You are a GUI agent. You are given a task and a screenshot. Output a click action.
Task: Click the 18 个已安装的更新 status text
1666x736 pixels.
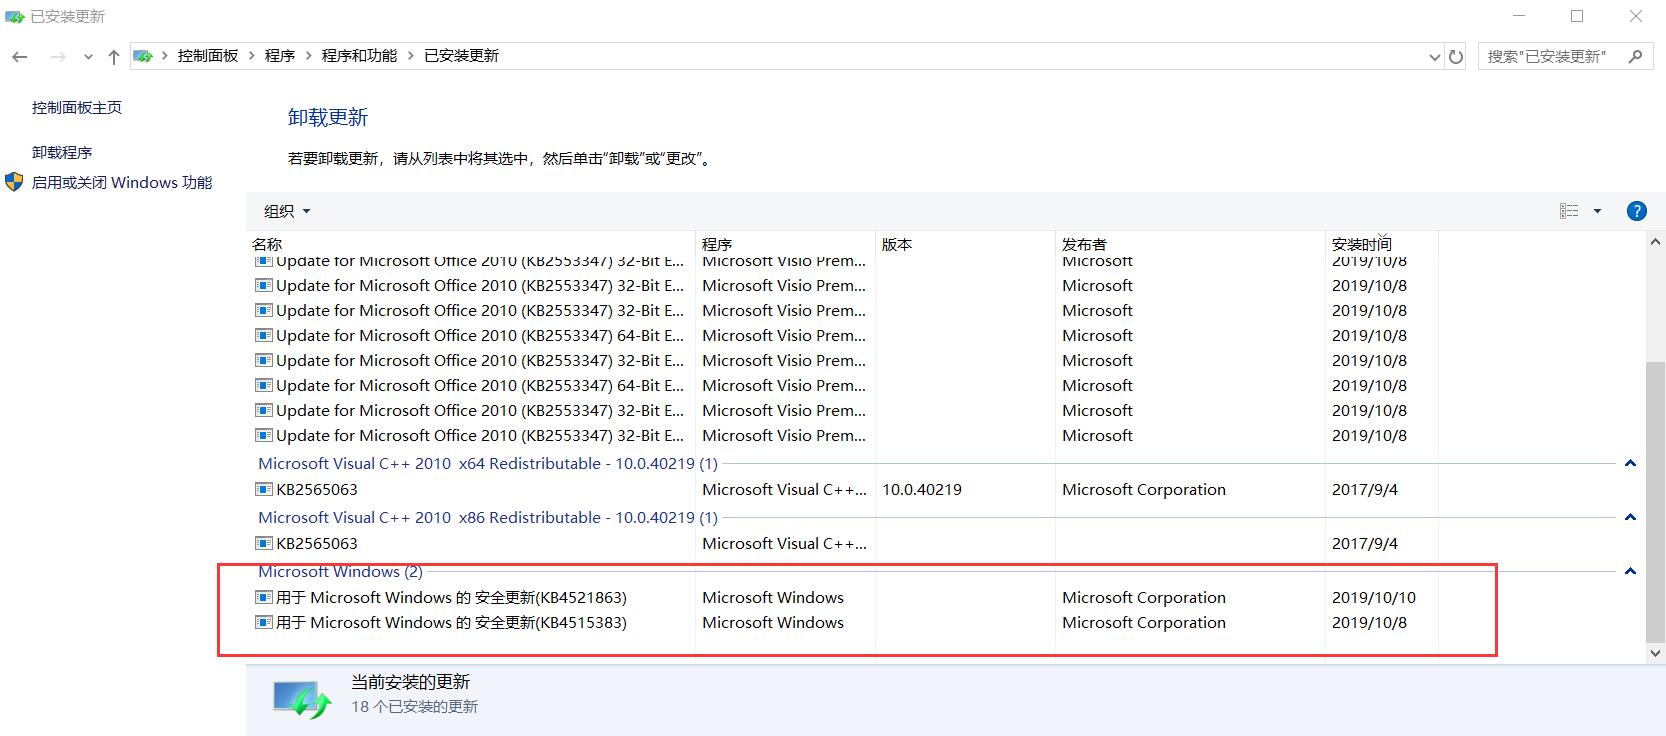tap(414, 707)
